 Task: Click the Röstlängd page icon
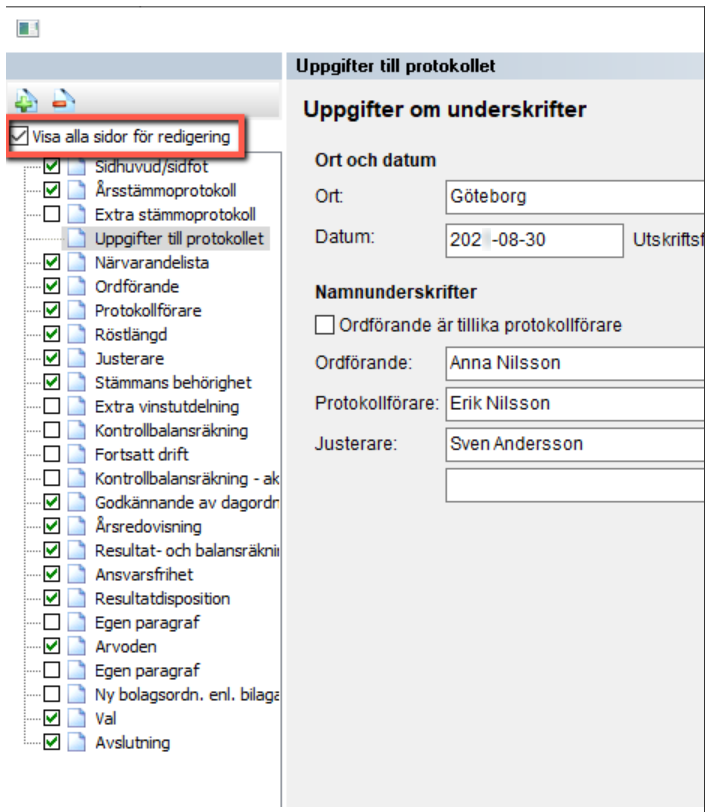(77, 334)
